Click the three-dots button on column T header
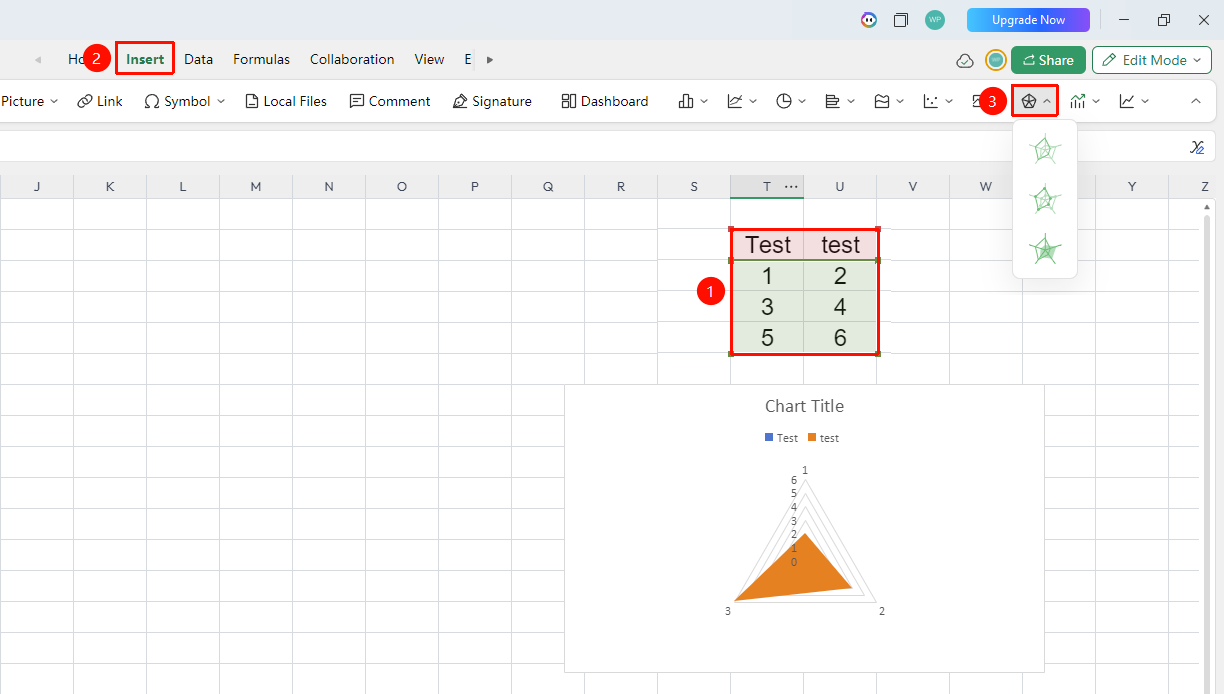The image size is (1224, 694). pos(791,187)
